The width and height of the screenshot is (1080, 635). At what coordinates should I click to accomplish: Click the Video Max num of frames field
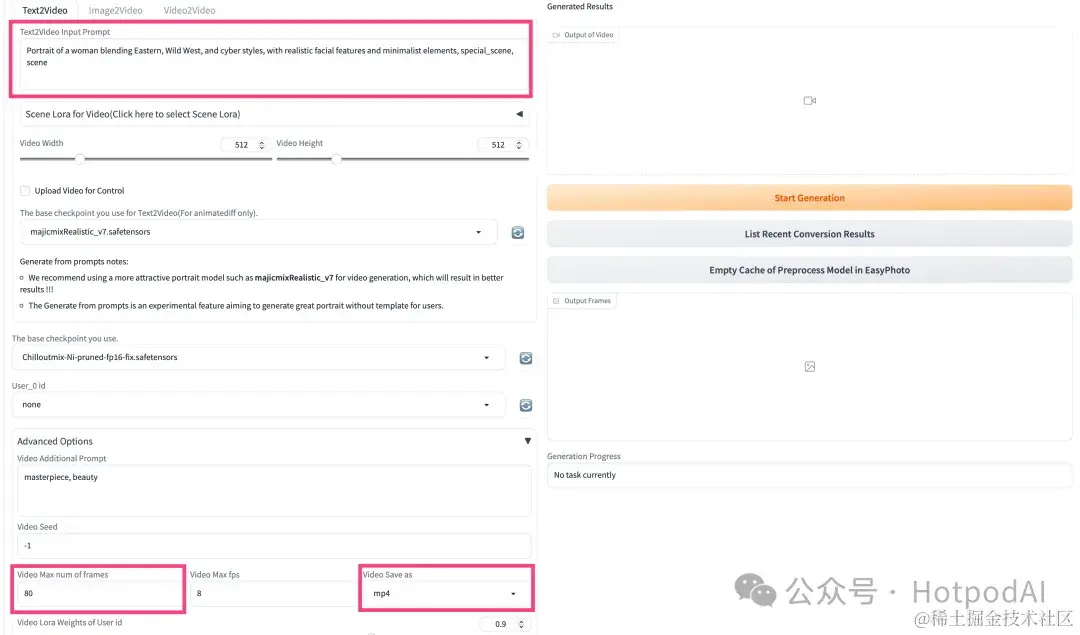[x=99, y=594]
